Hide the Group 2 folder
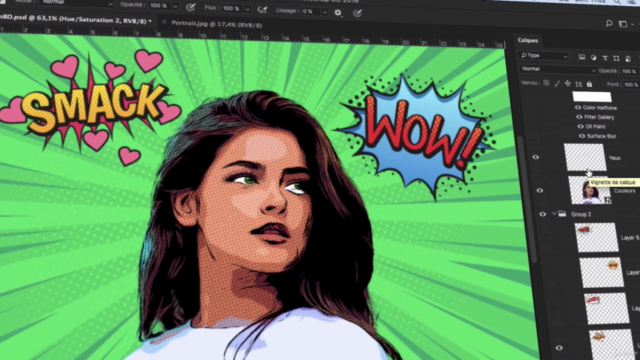The height and width of the screenshot is (360, 640). (542, 214)
